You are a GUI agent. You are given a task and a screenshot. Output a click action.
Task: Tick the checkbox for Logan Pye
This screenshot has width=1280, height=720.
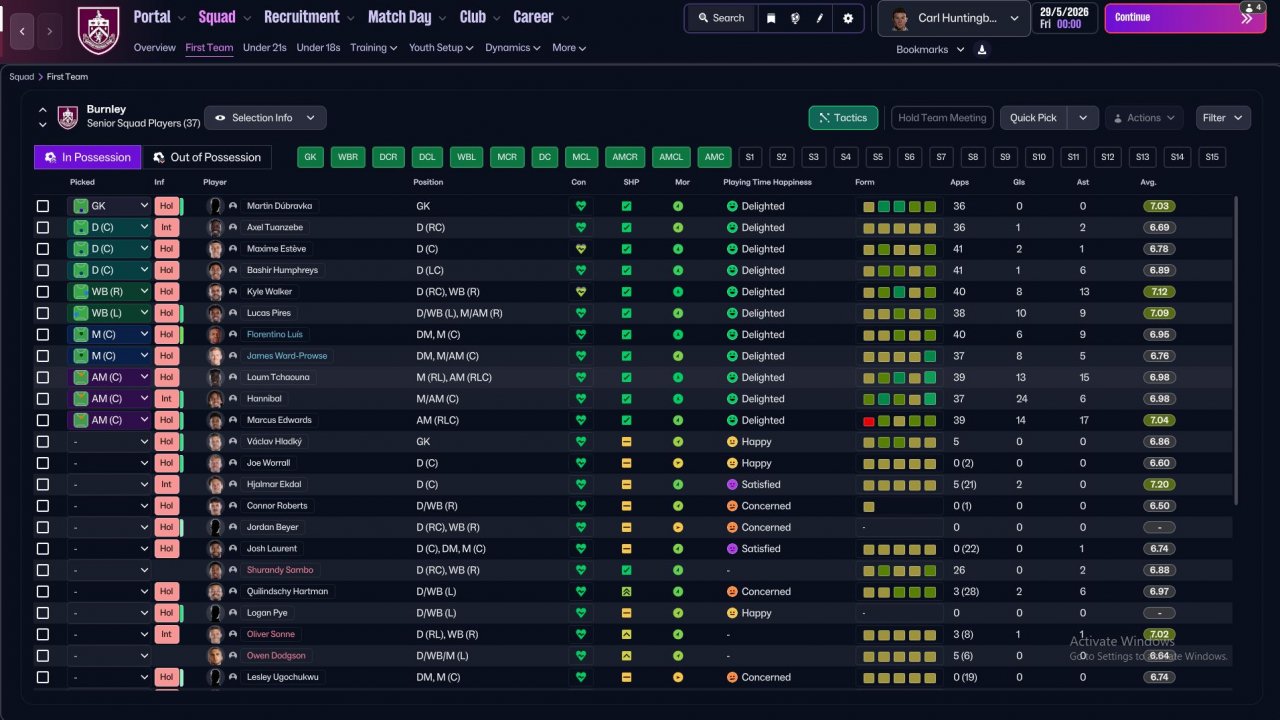coord(43,613)
